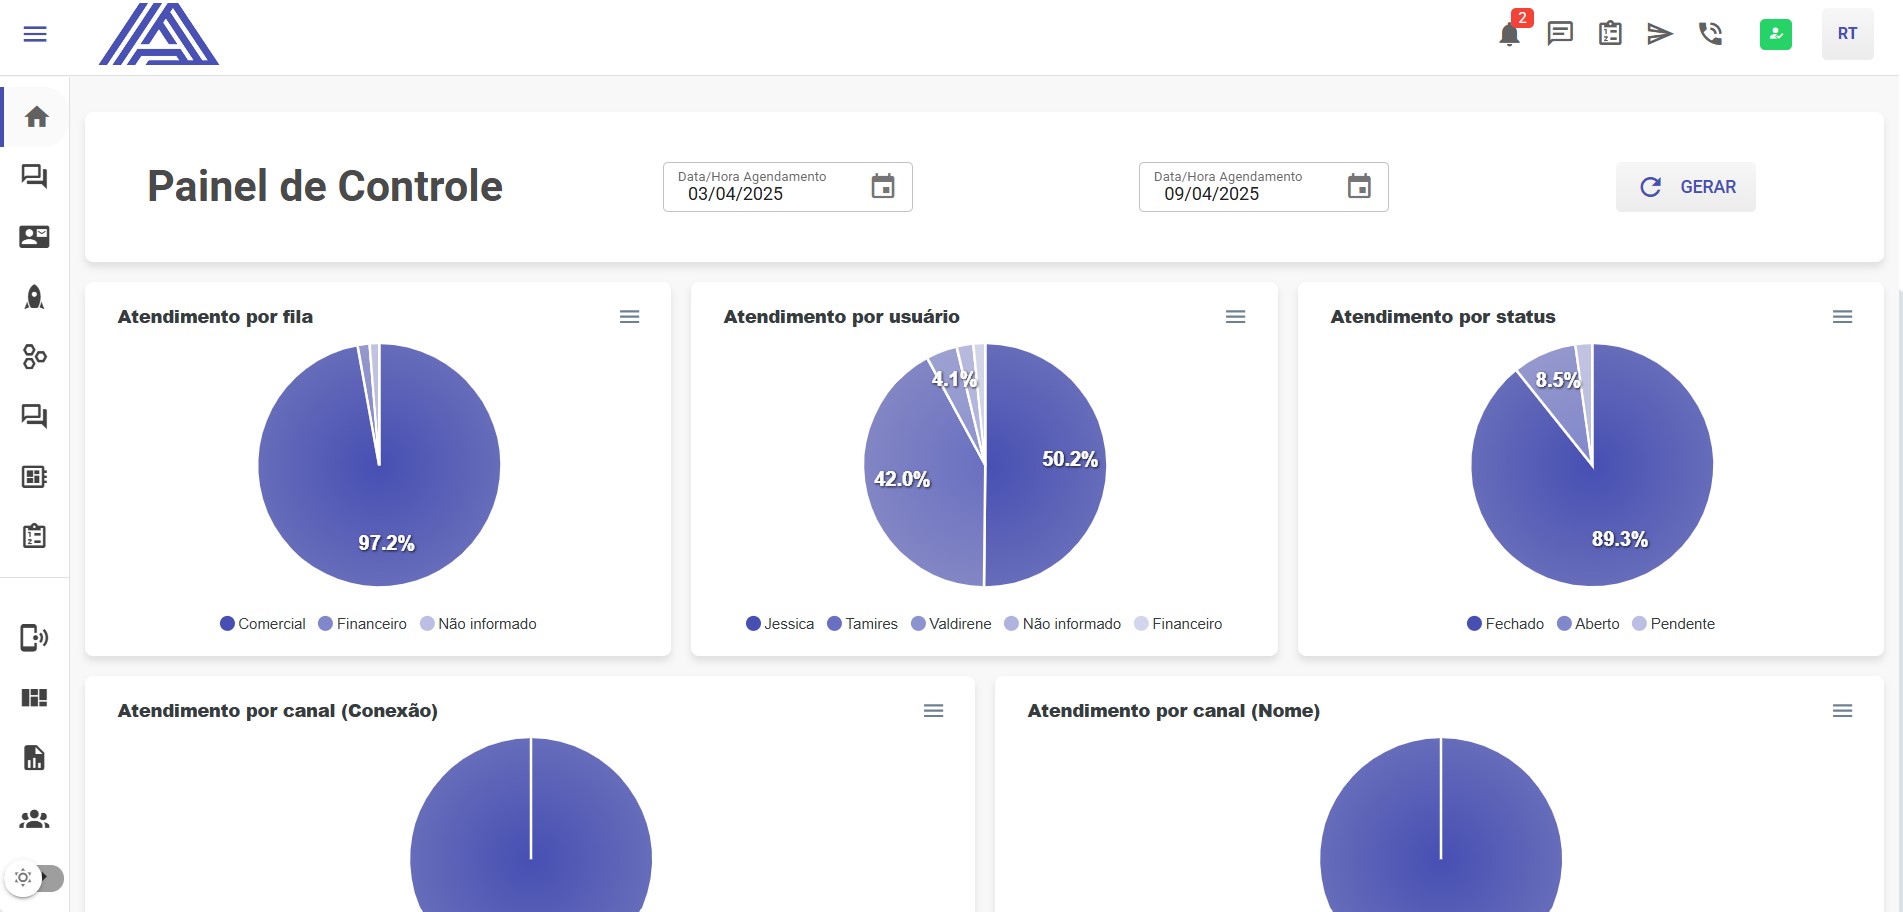Click the paper plane send icon

(1659, 34)
